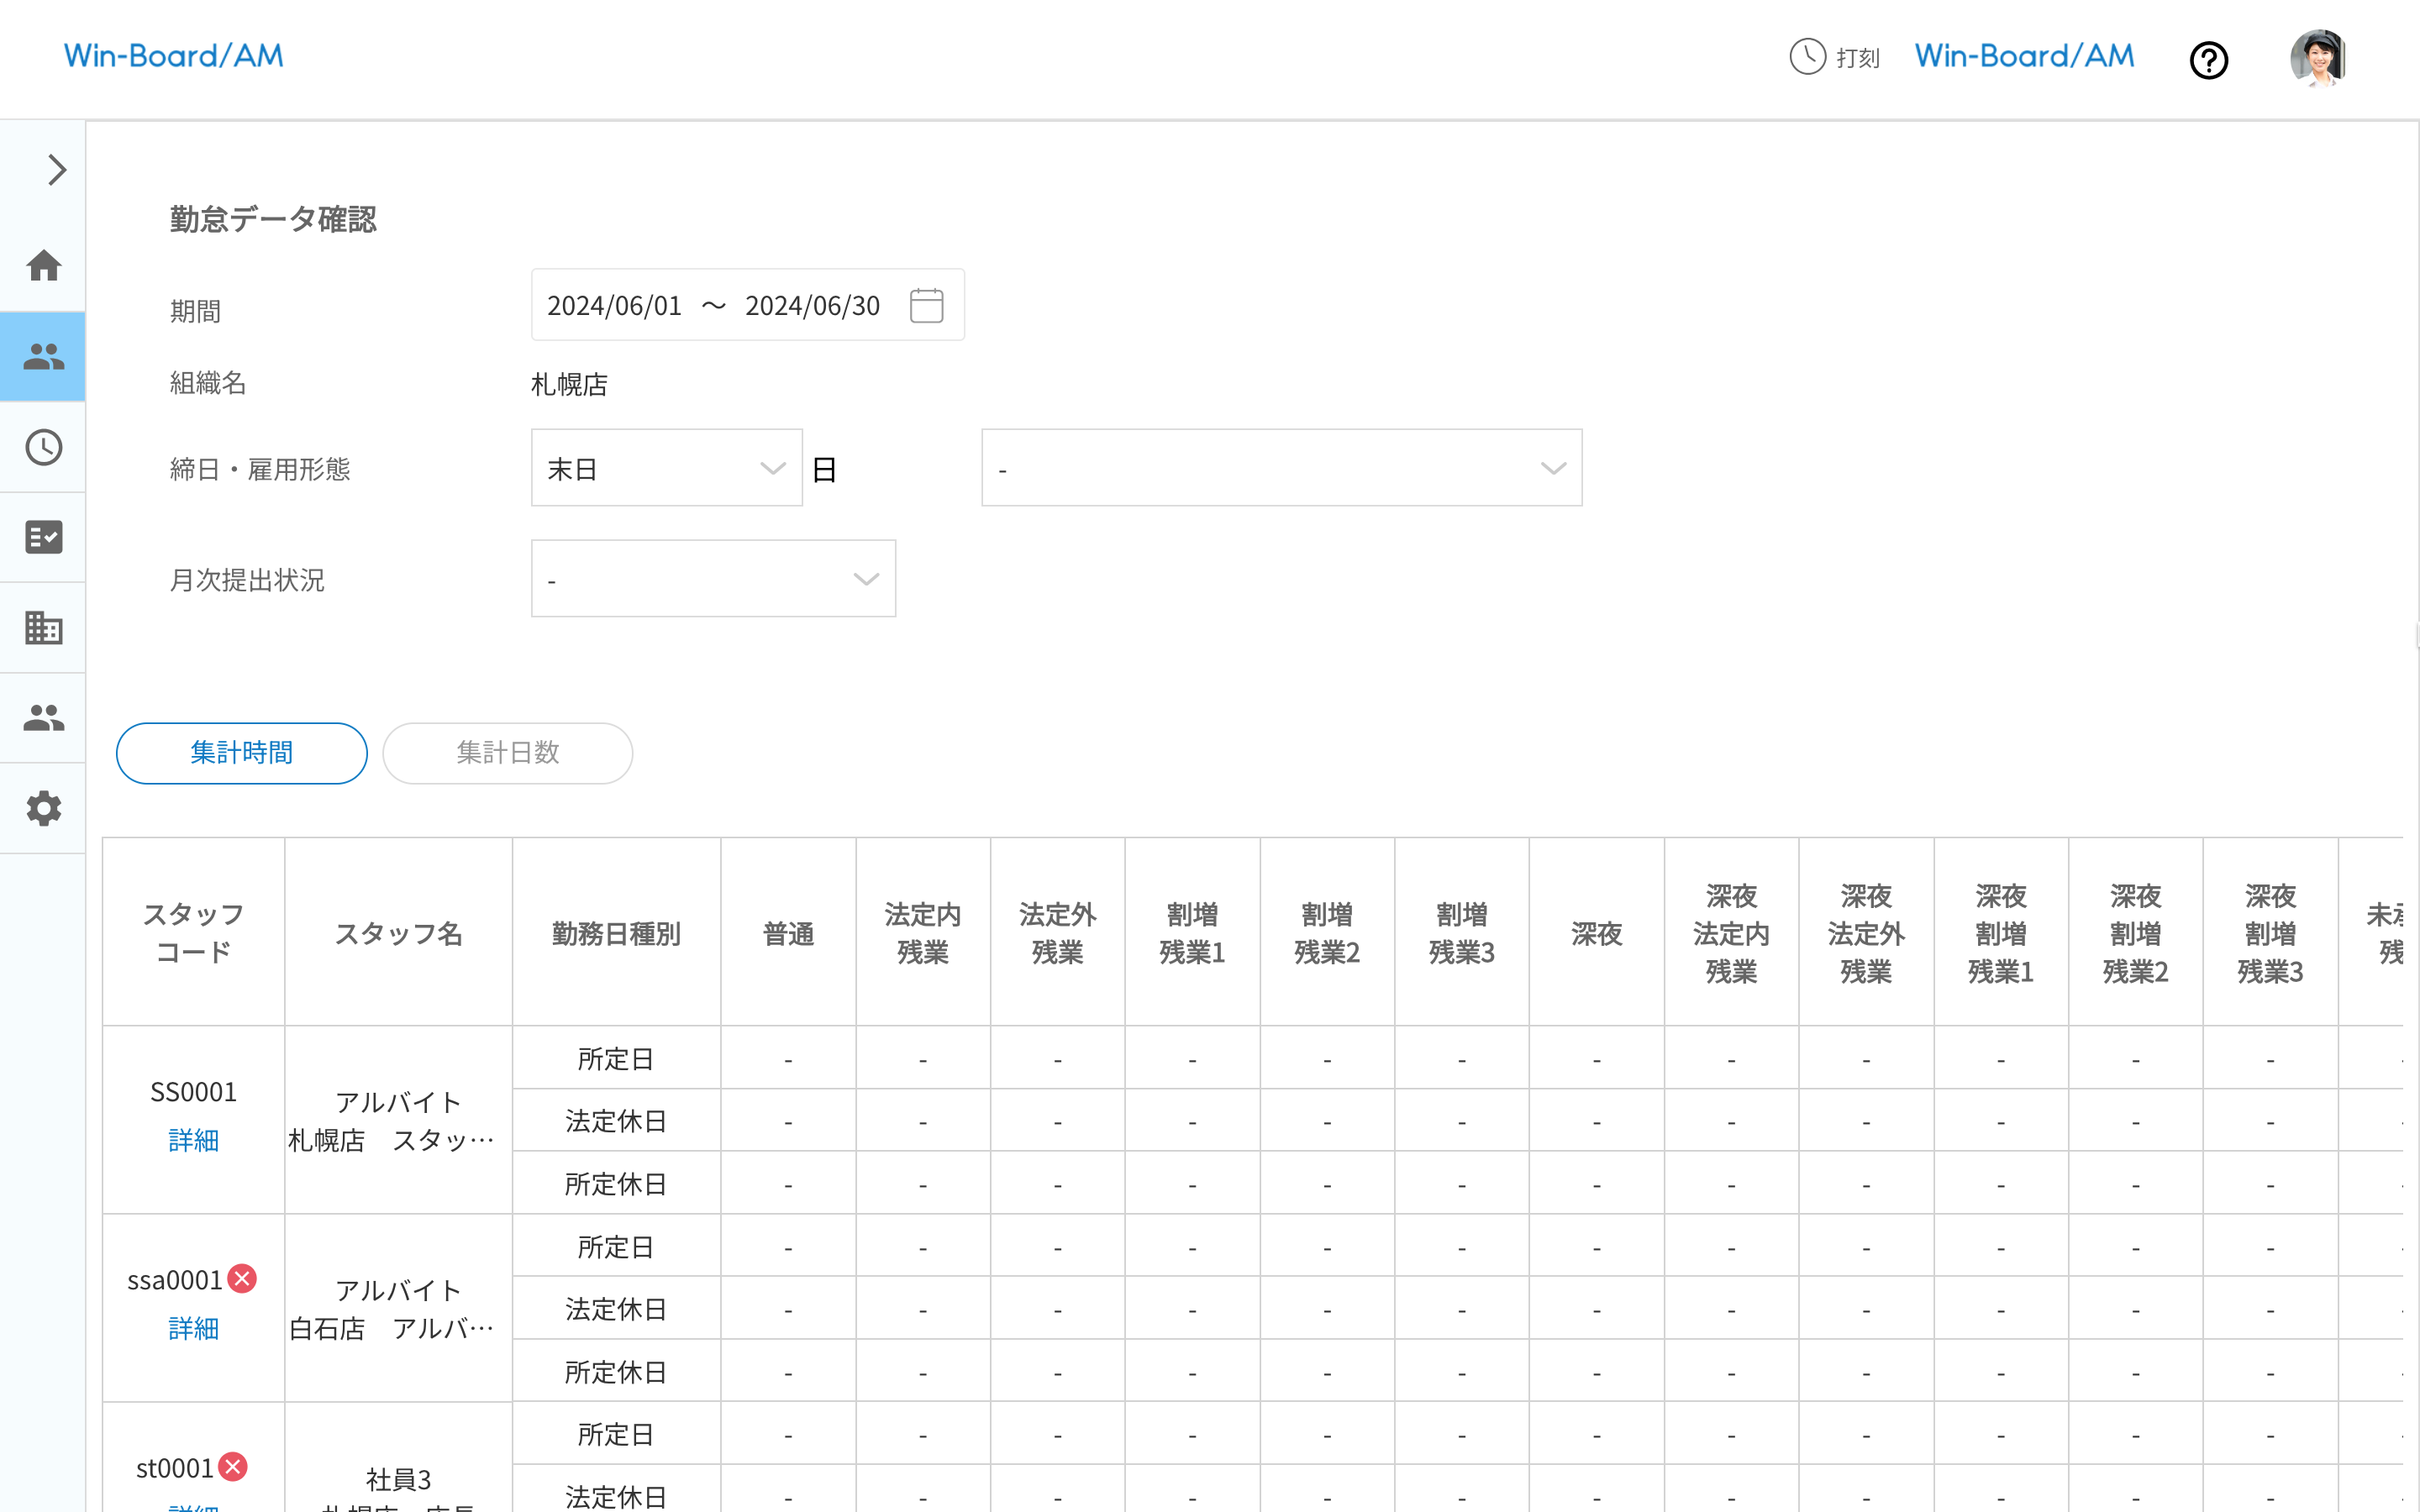2420x1512 pixels.
Task: Click the 打刻 clock icon in header
Action: click(x=1807, y=57)
